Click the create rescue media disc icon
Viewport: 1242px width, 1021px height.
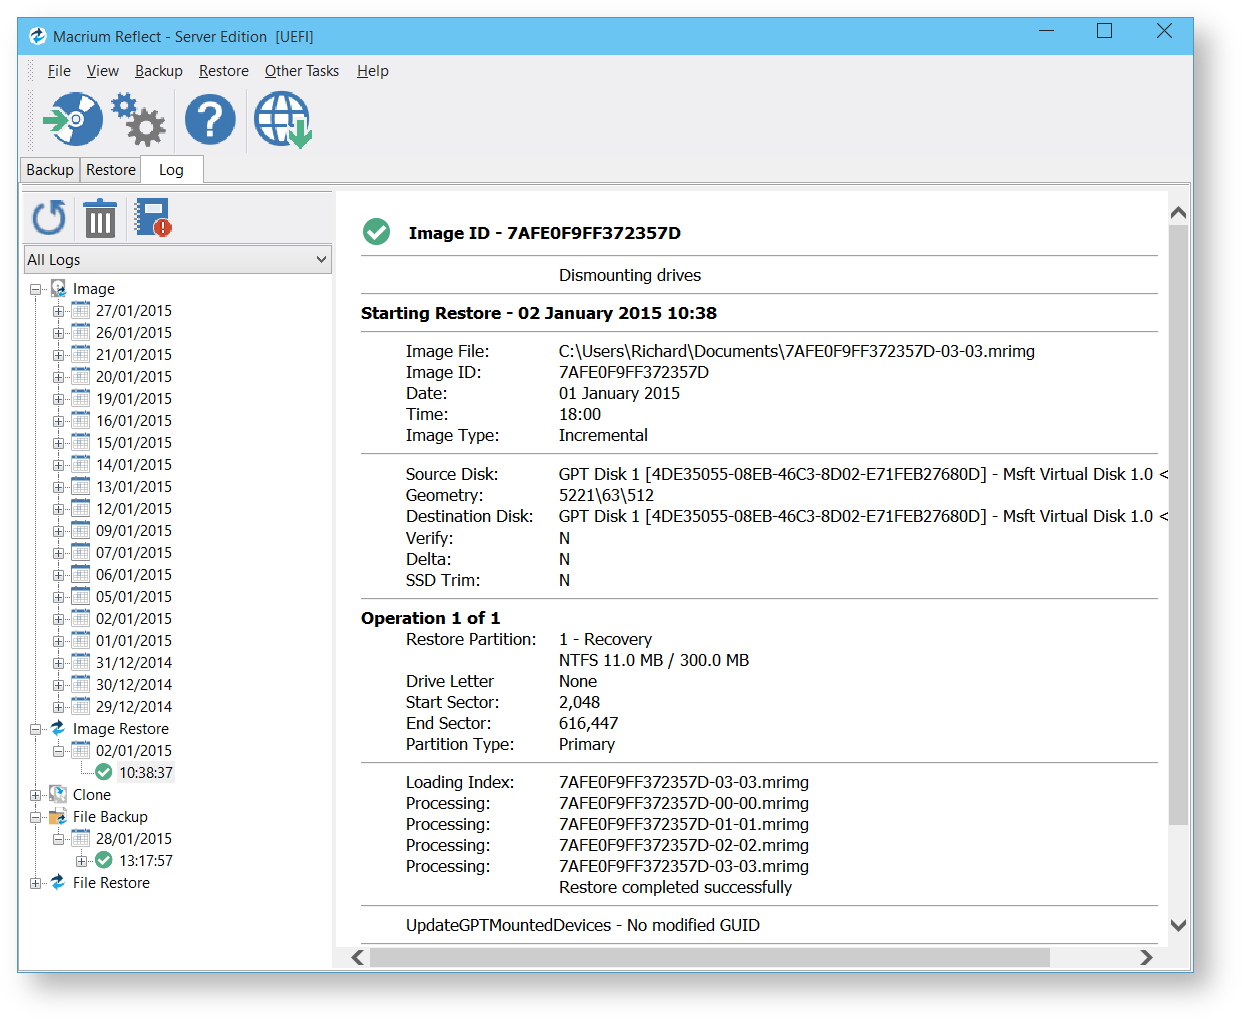tap(74, 120)
